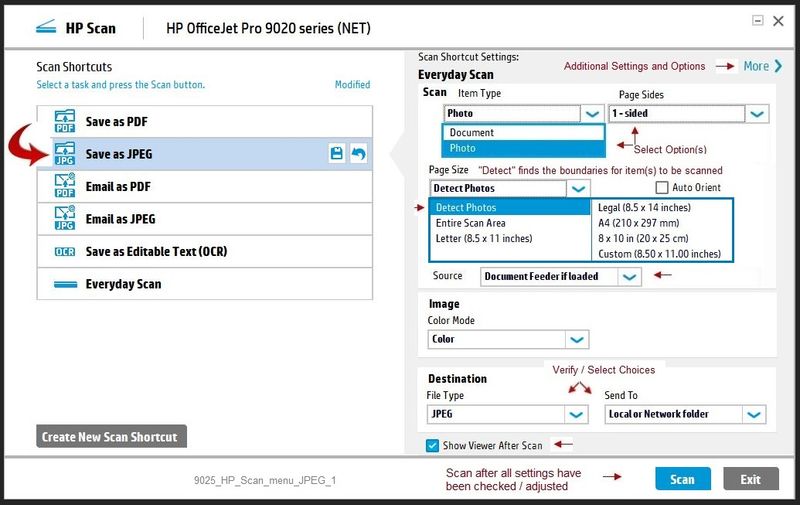Select Detect Photos page size option
Screen dimensions: 800x505
510,207
